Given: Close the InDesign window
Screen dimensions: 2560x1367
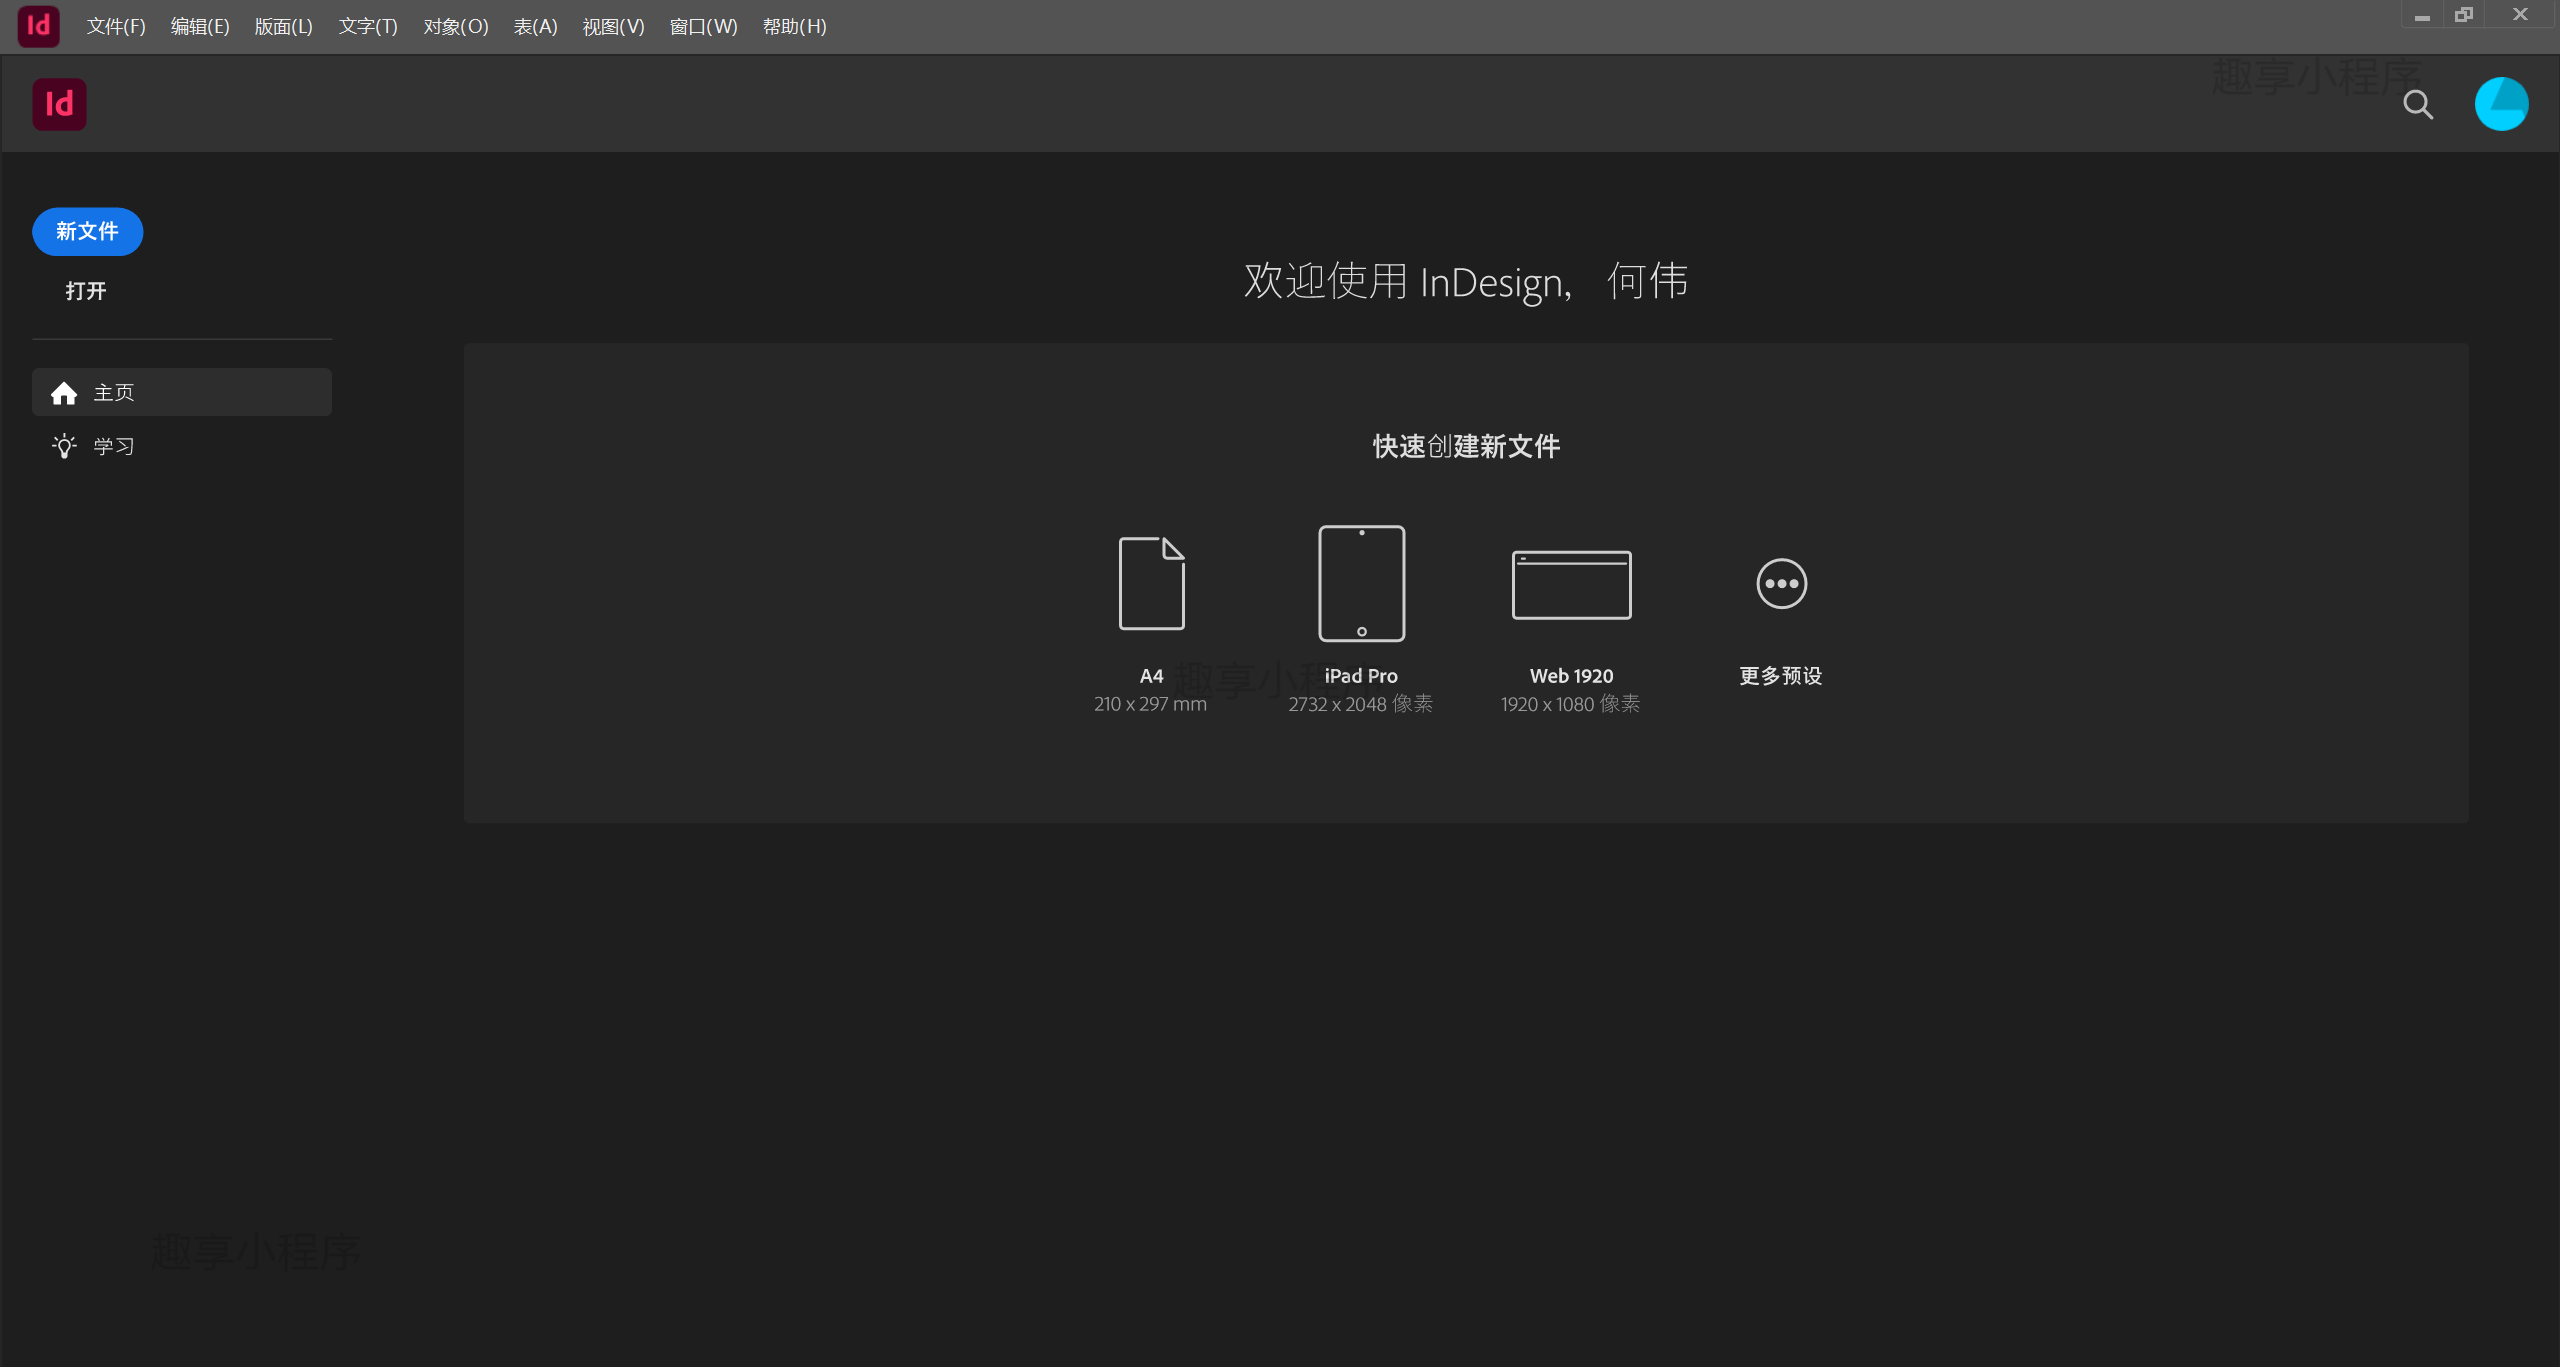Looking at the screenshot, I should point(2520,16).
